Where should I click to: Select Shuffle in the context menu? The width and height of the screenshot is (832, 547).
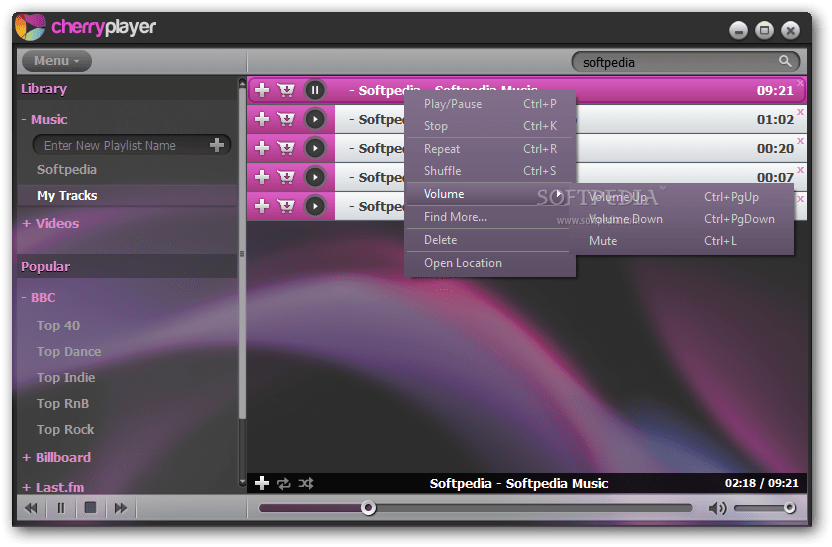pyautogui.click(x=490, y=171)
